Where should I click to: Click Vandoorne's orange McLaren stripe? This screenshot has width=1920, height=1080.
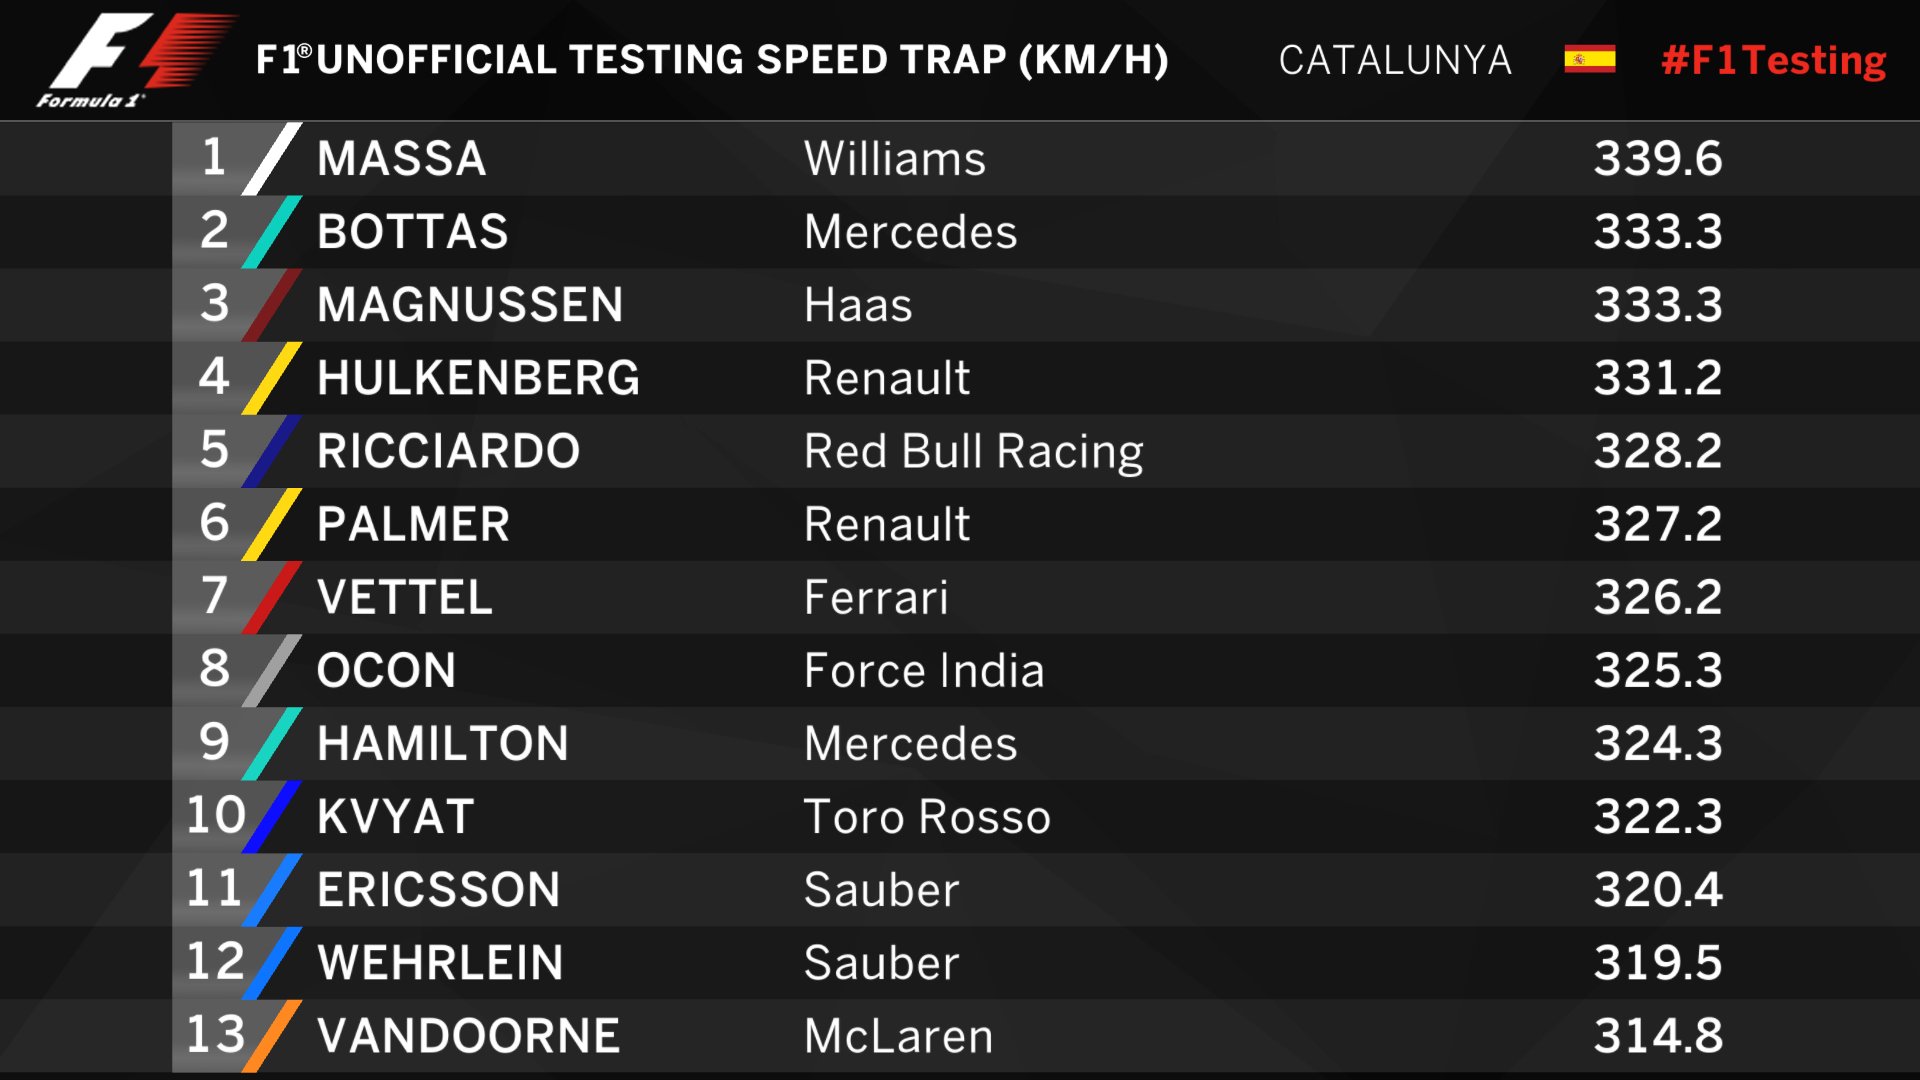[272, 1035]
